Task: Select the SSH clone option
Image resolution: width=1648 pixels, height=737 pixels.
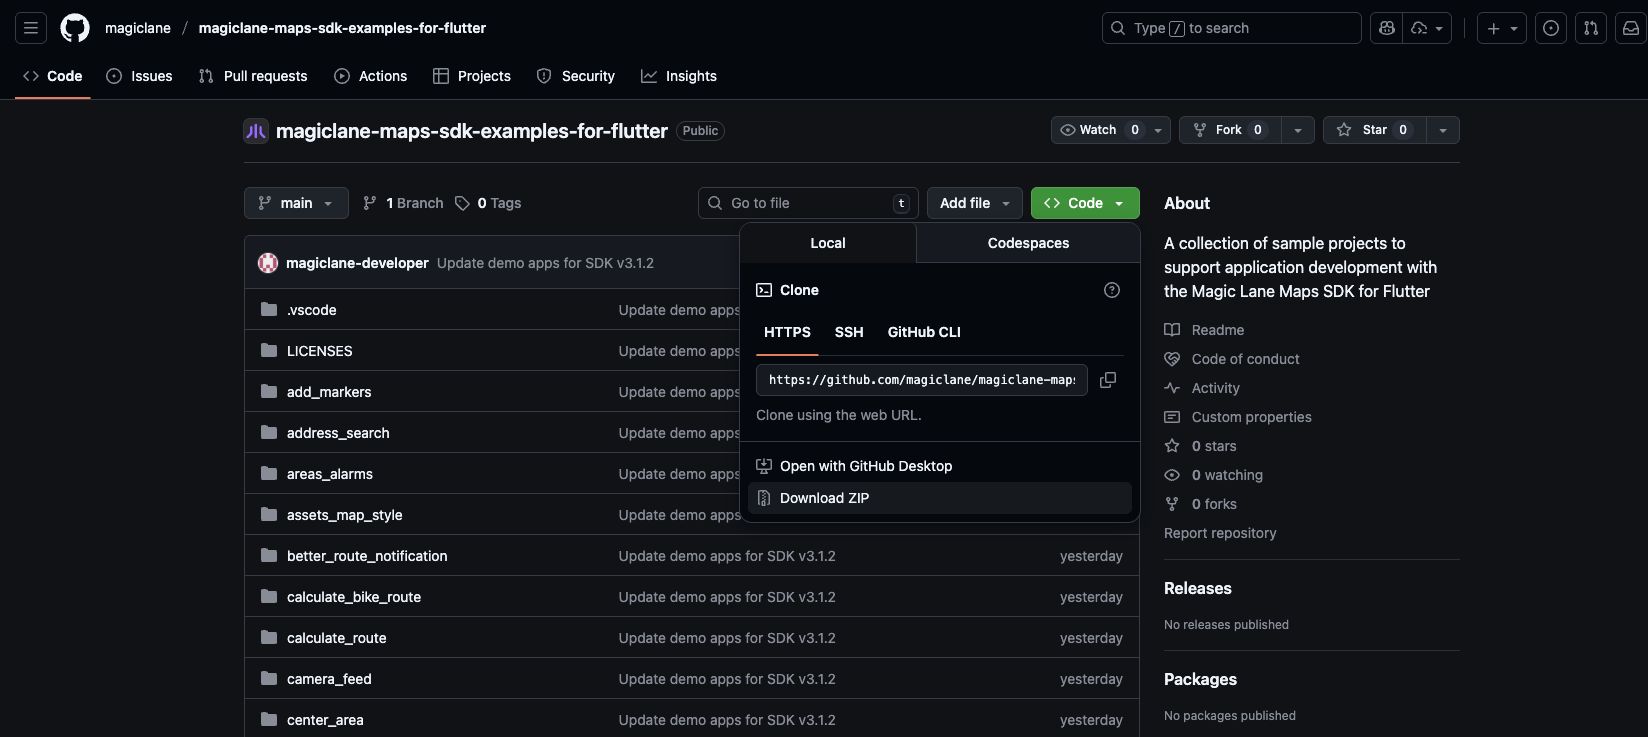Action: tap(848, 332)
